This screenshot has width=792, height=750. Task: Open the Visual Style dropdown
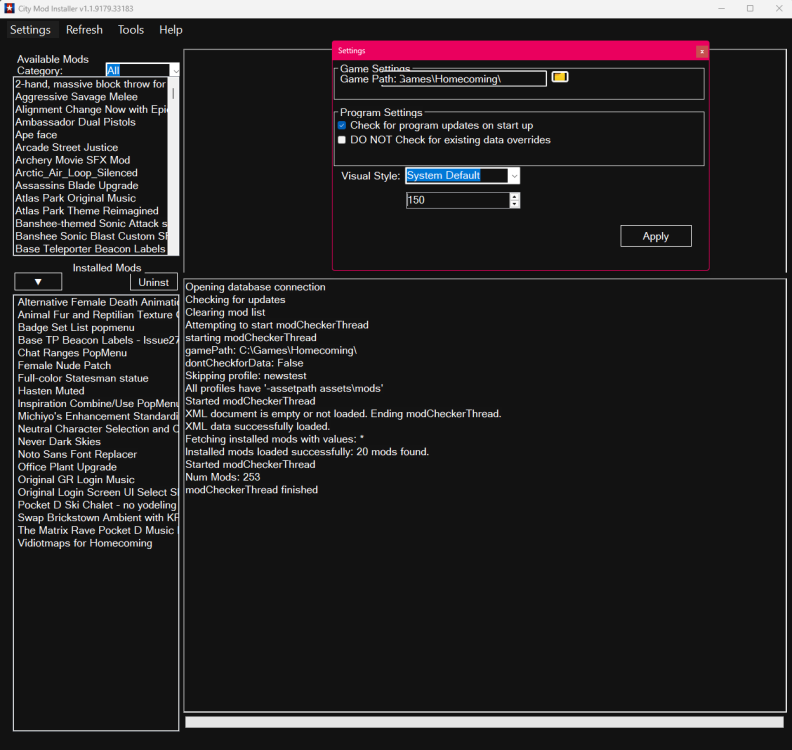514,176
